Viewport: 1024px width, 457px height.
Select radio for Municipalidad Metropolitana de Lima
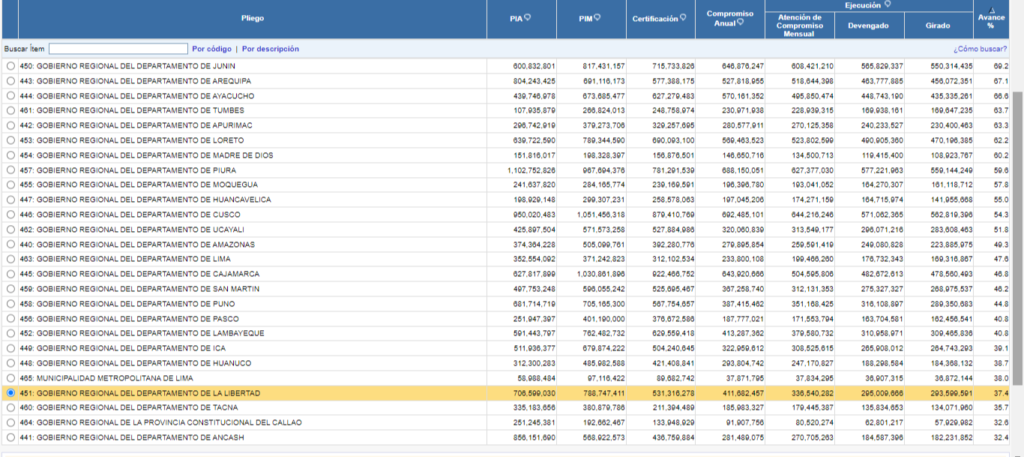point(10,378)
